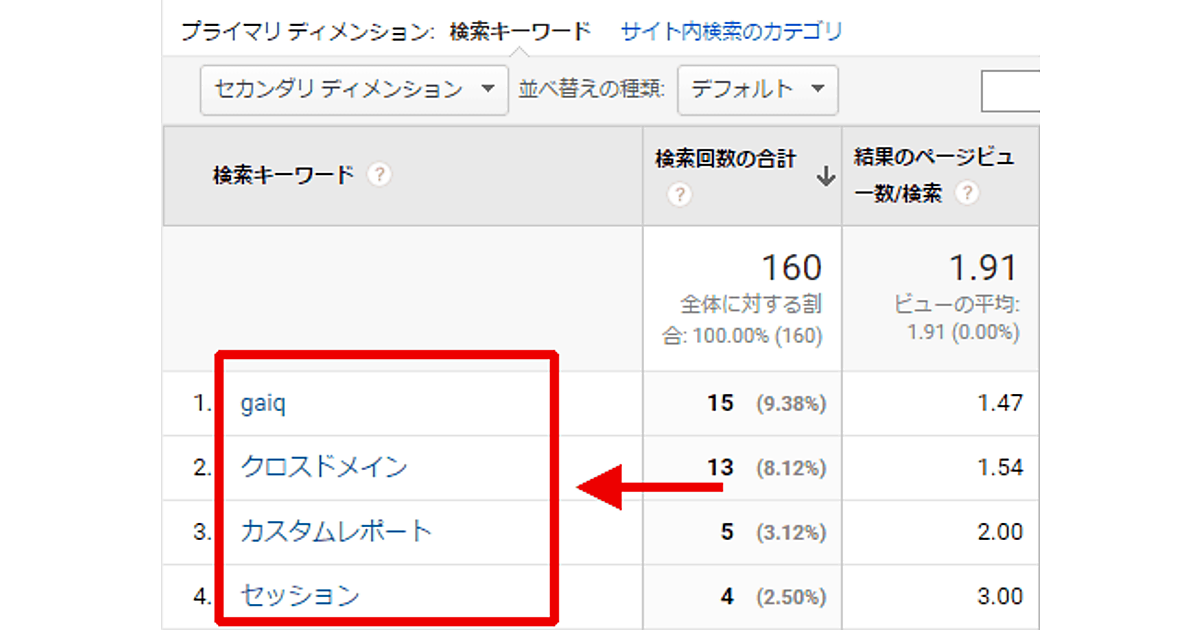Click the table search input field
The image size is (1200, 630).
pos(1010,92)
